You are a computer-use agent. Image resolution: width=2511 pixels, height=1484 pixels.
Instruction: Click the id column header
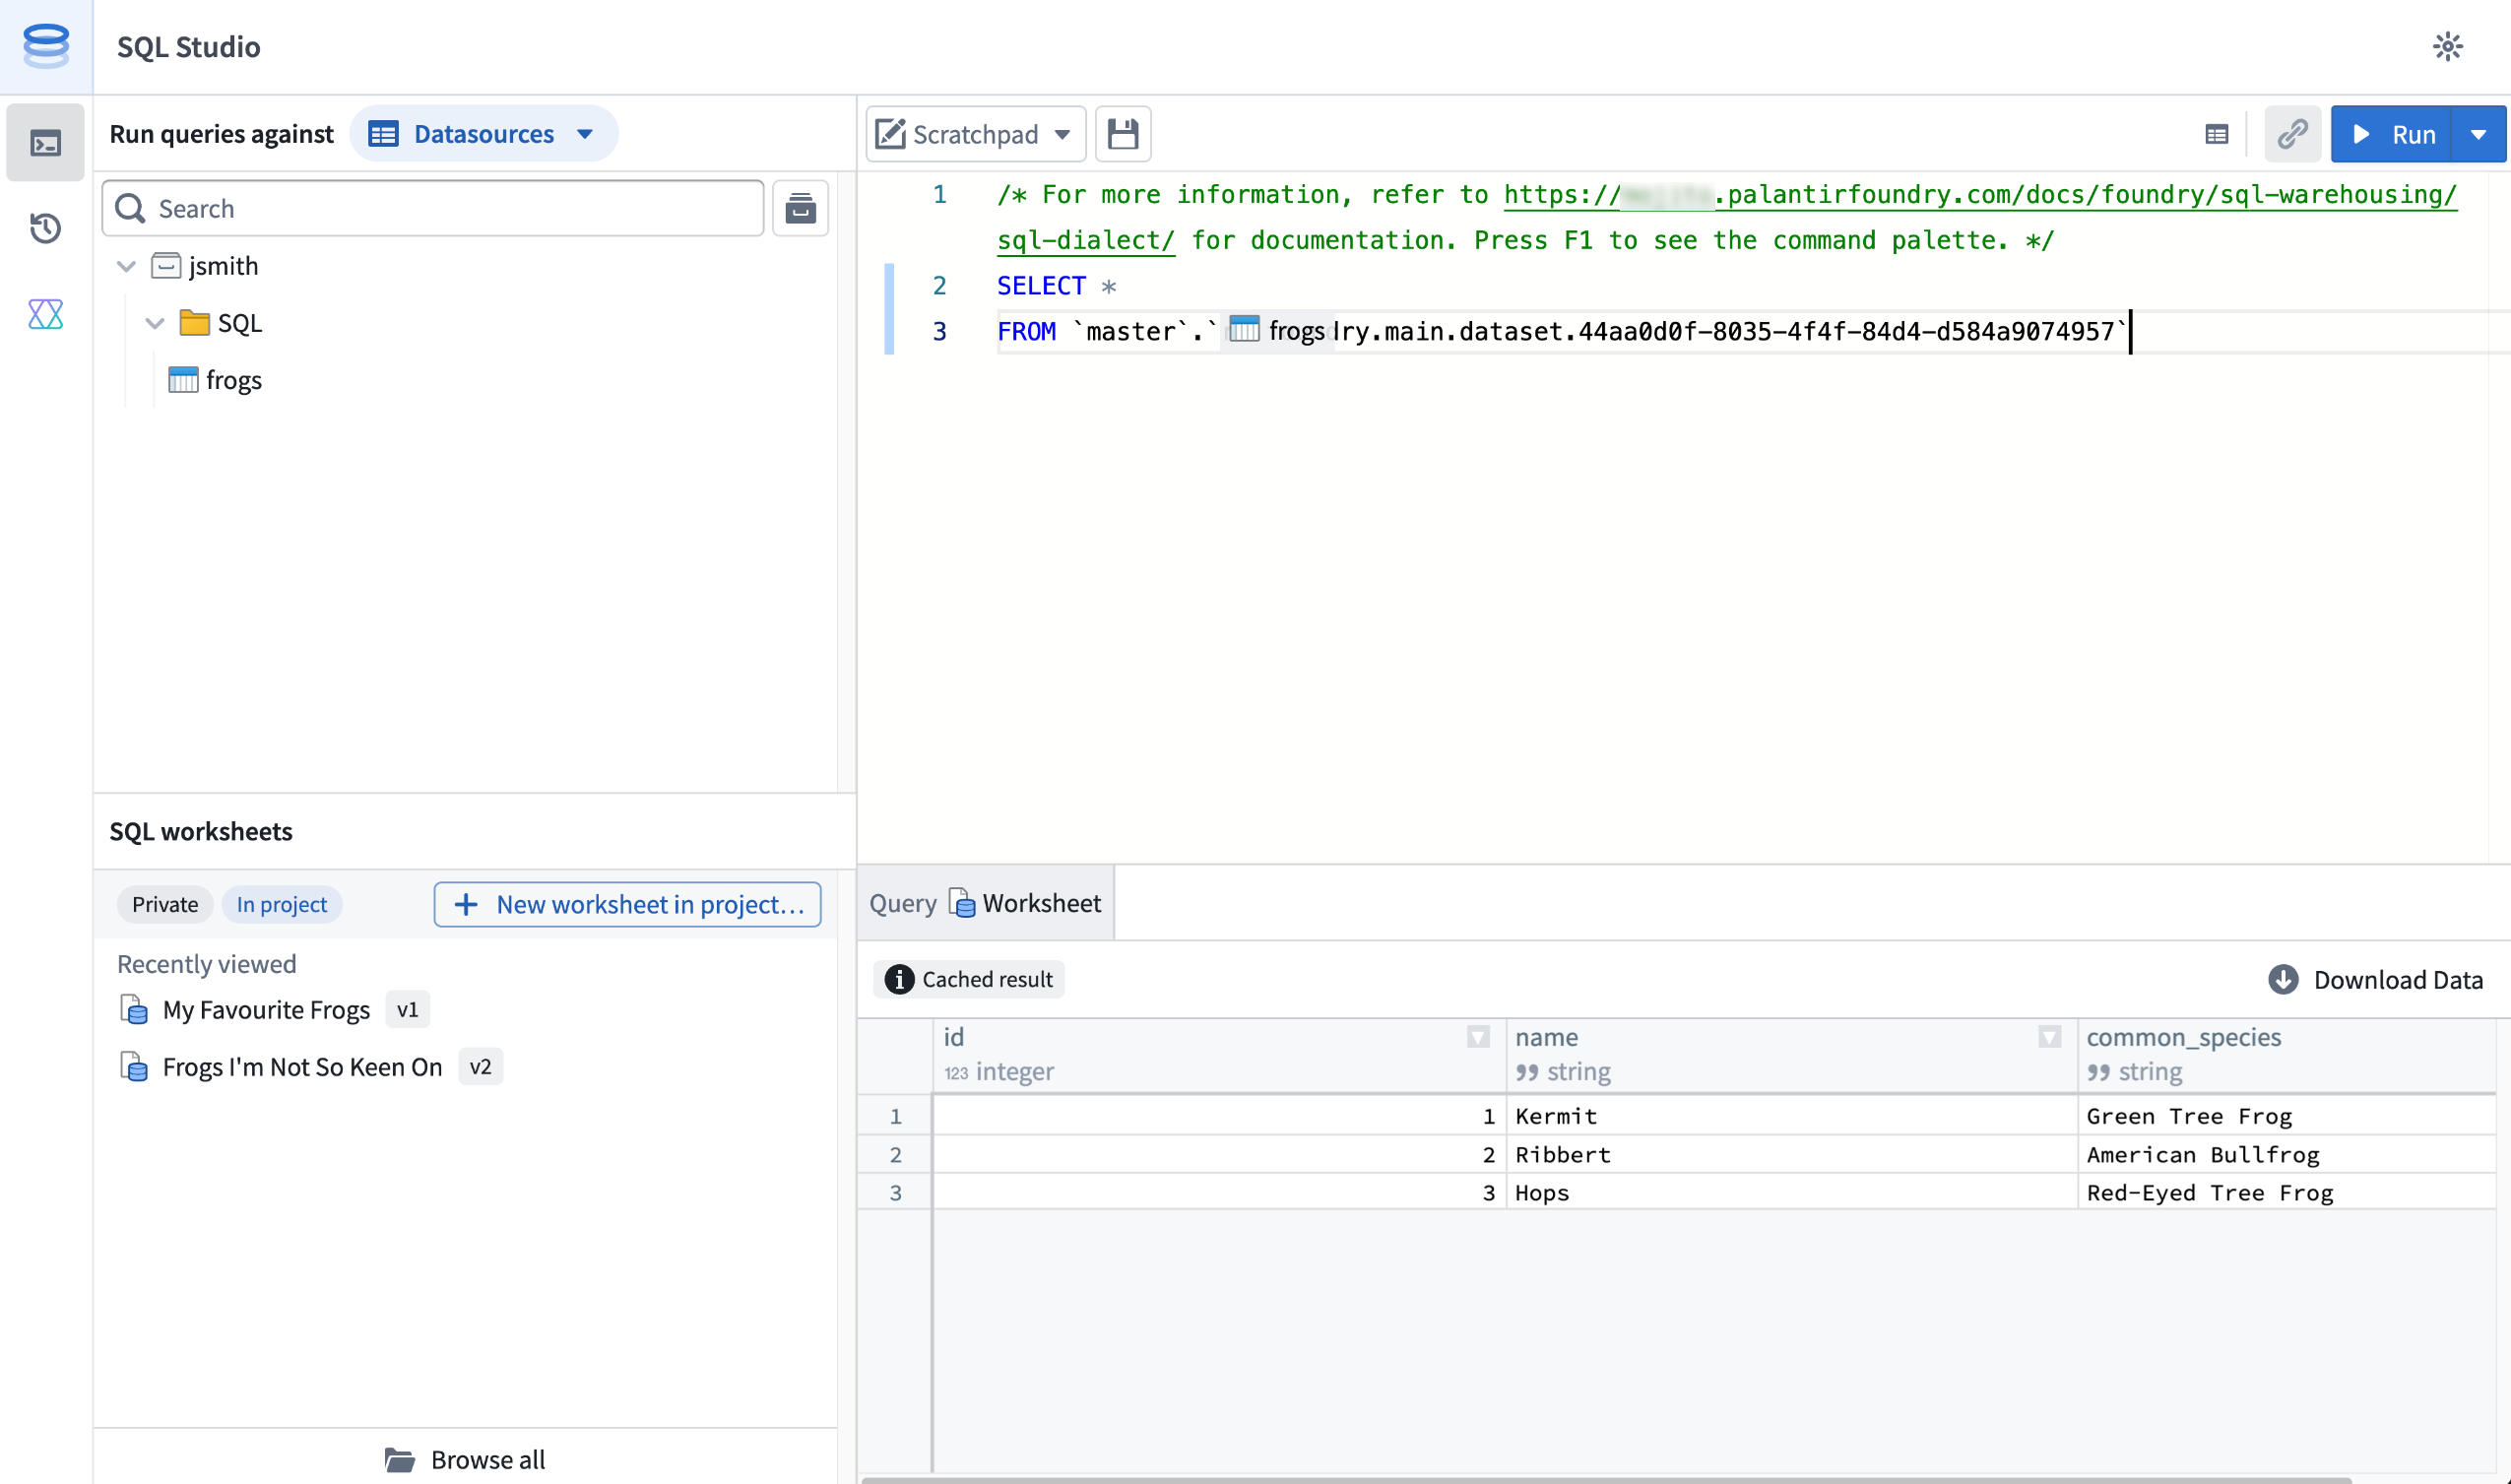point(1218,1055)
